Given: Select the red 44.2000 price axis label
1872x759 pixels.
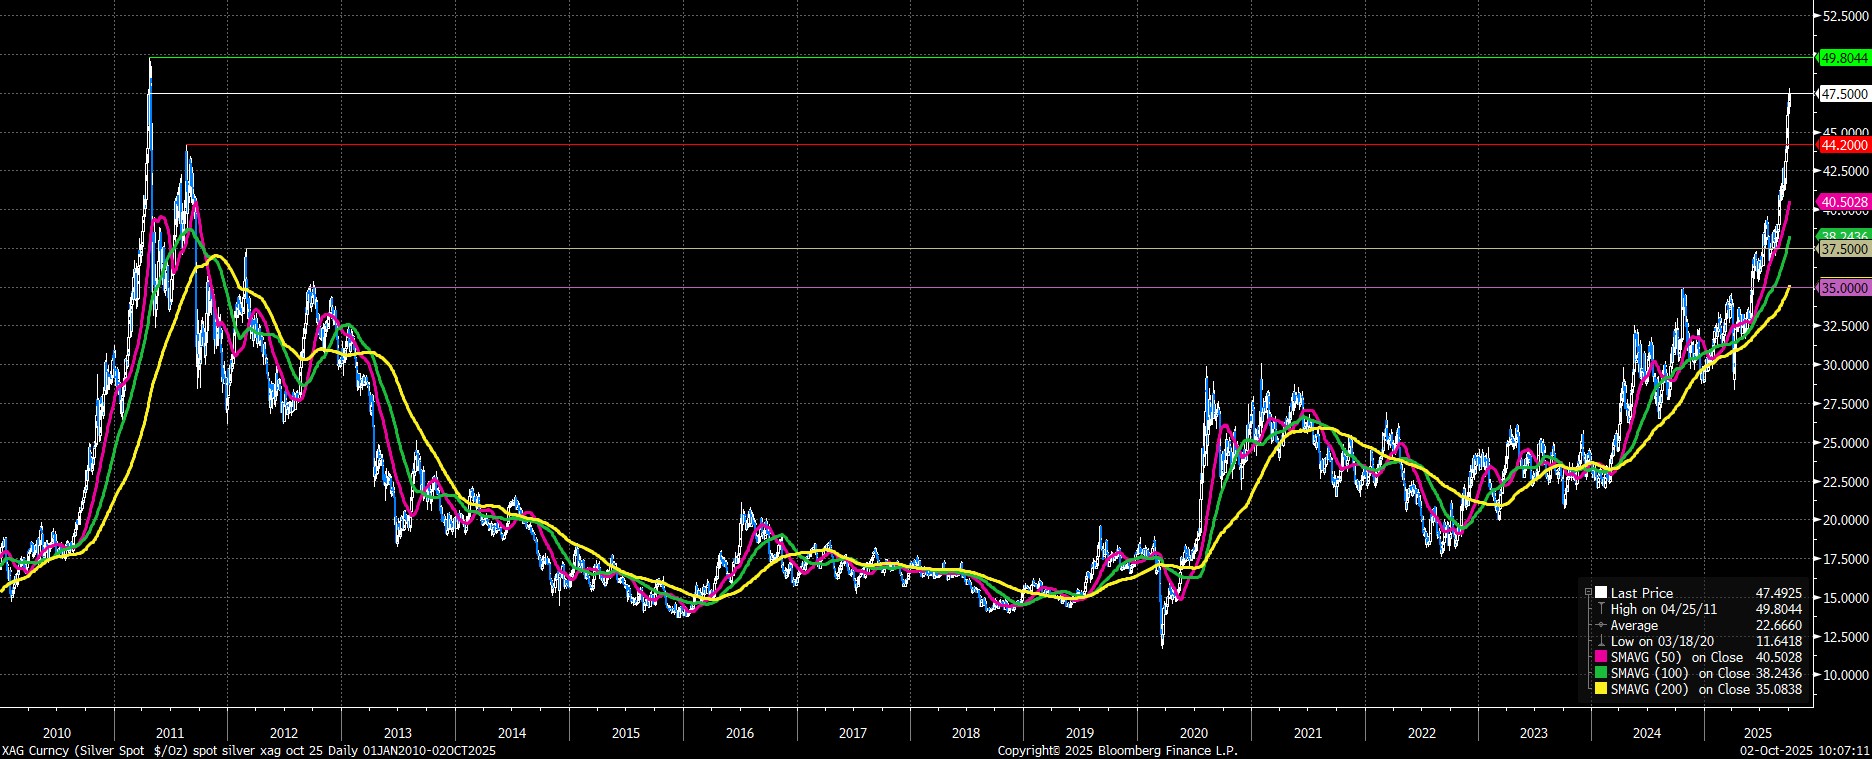Looking at the screenshot, I should coord(1845,145).
